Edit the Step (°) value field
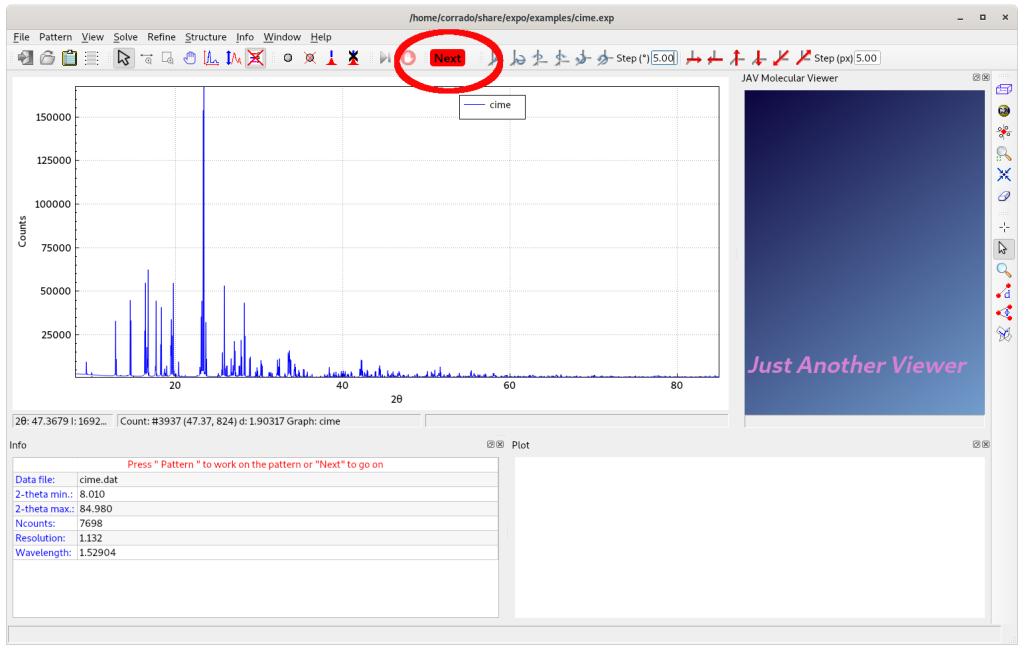The width and height of the screenshot is (1024, 651). (x=664, y=58)
